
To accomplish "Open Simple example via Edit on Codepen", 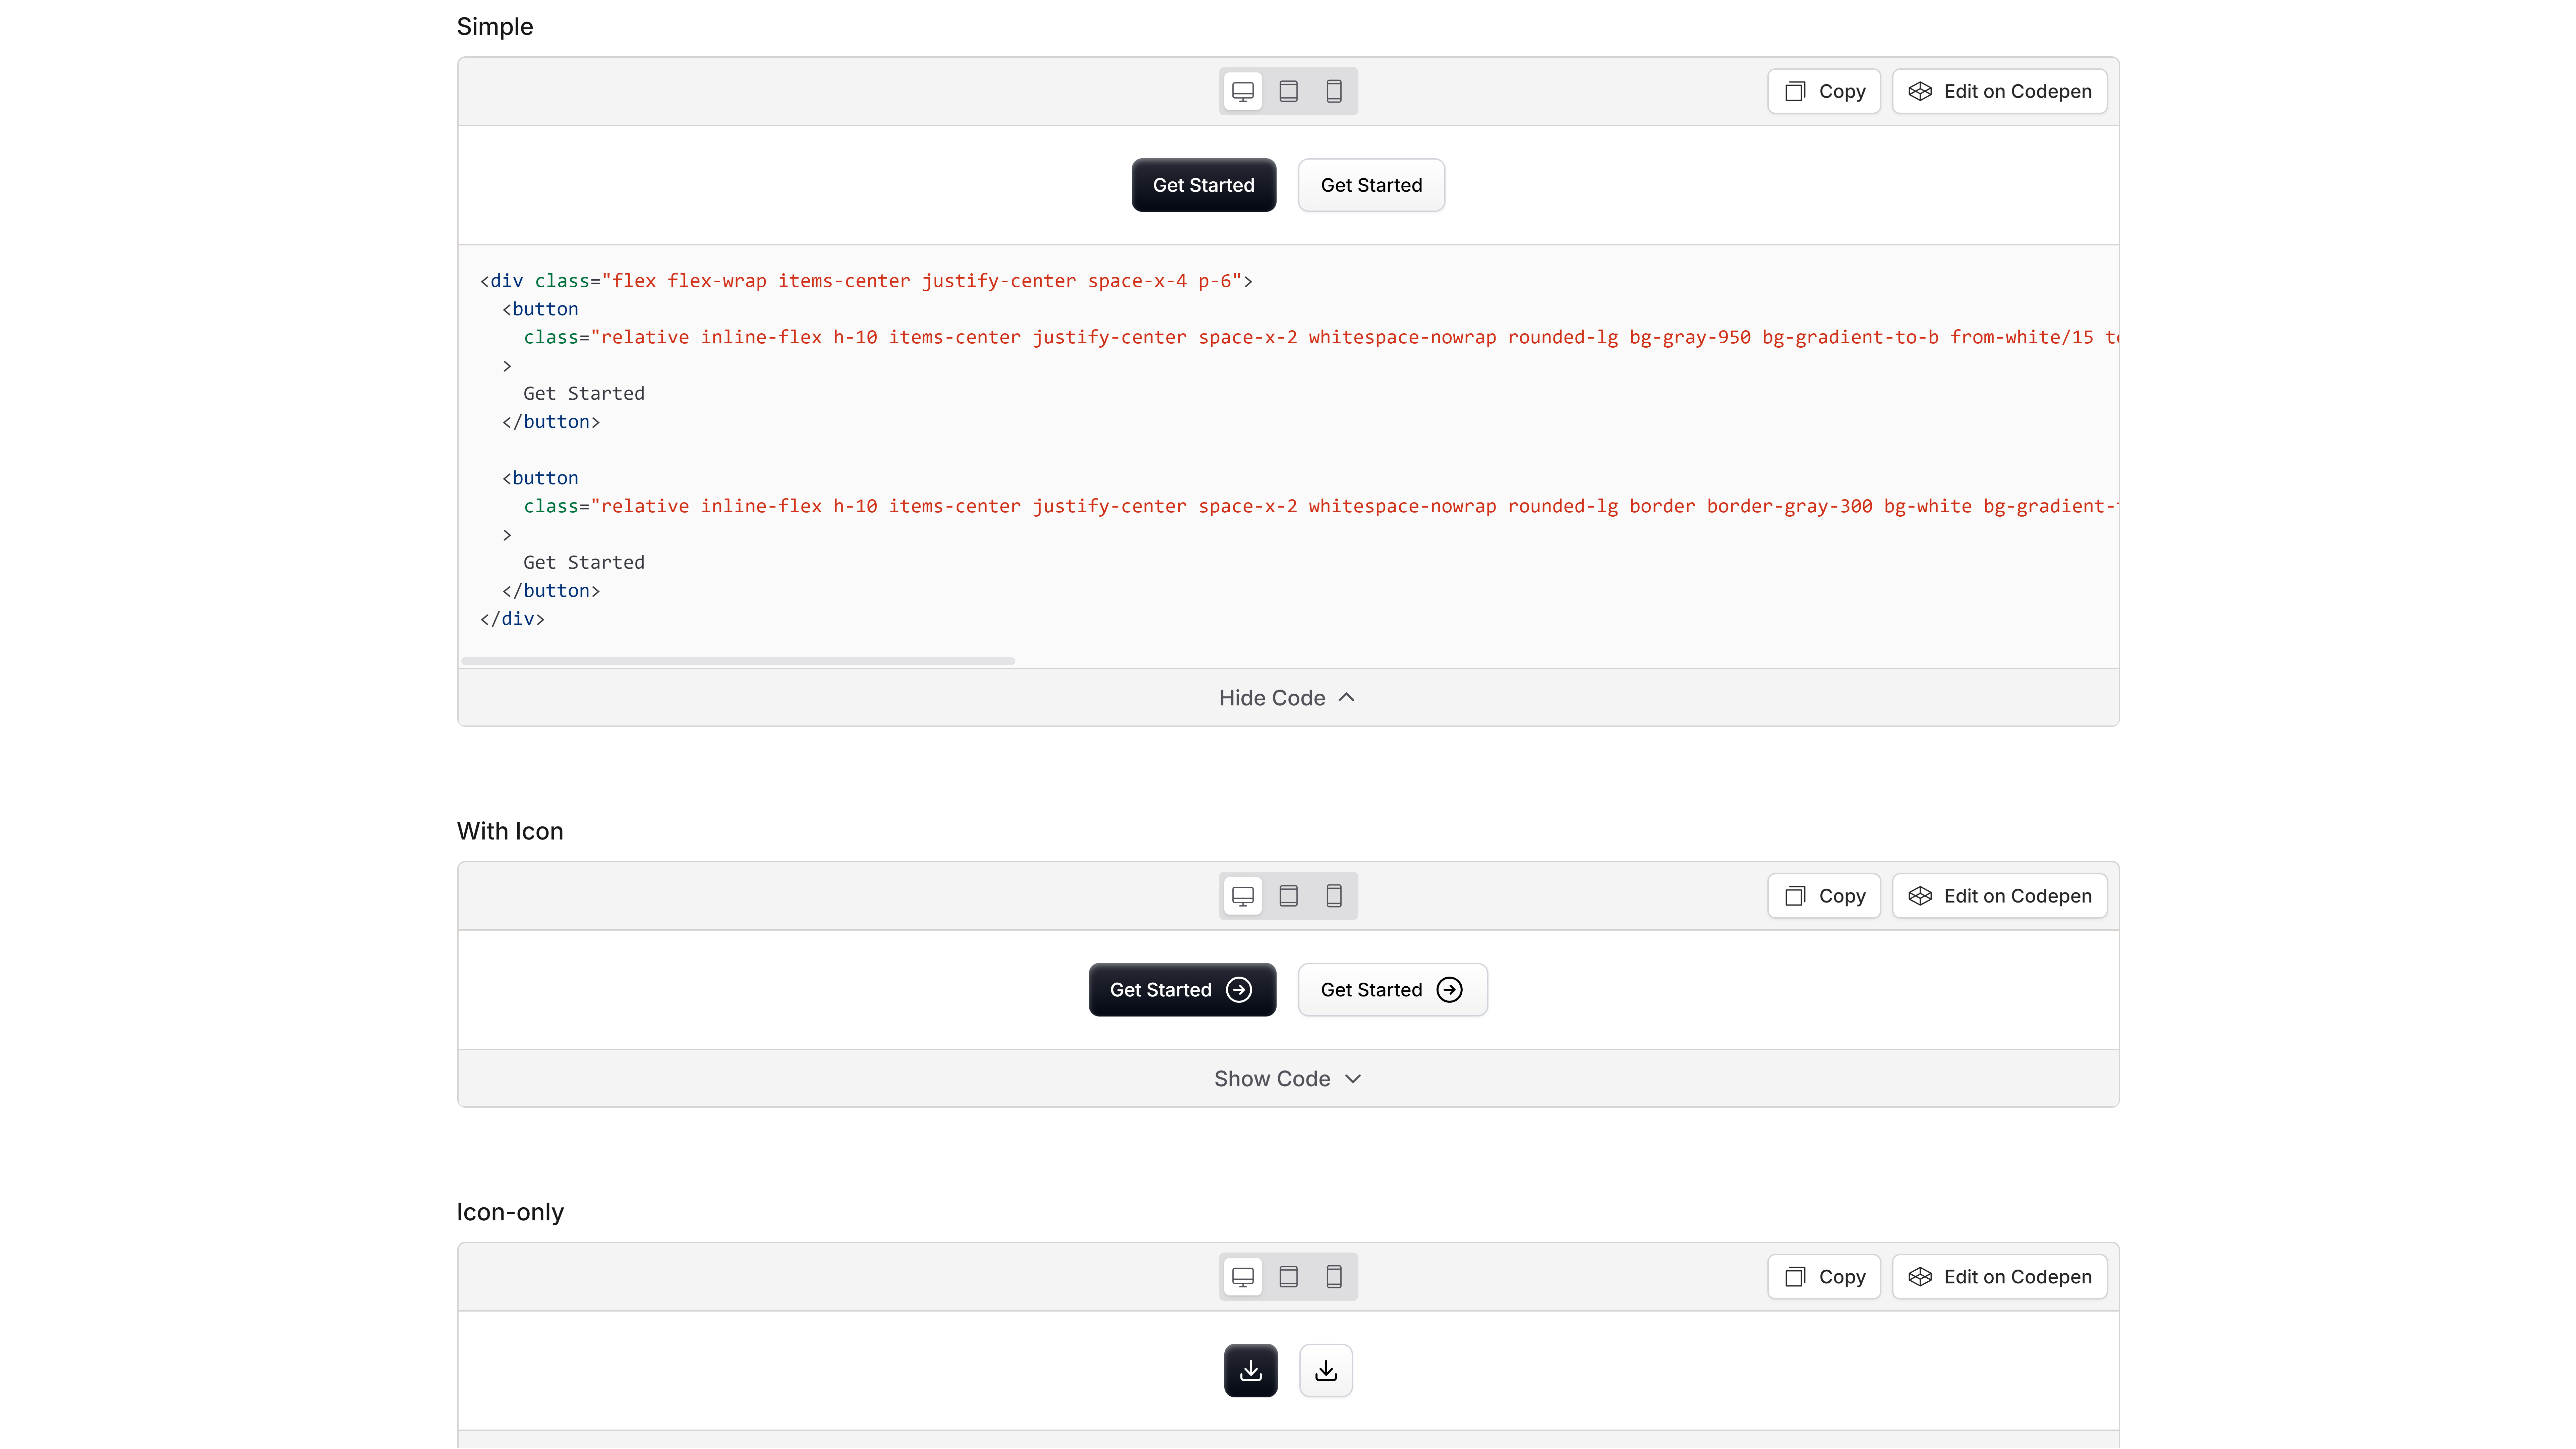I will pos(2000,91).
